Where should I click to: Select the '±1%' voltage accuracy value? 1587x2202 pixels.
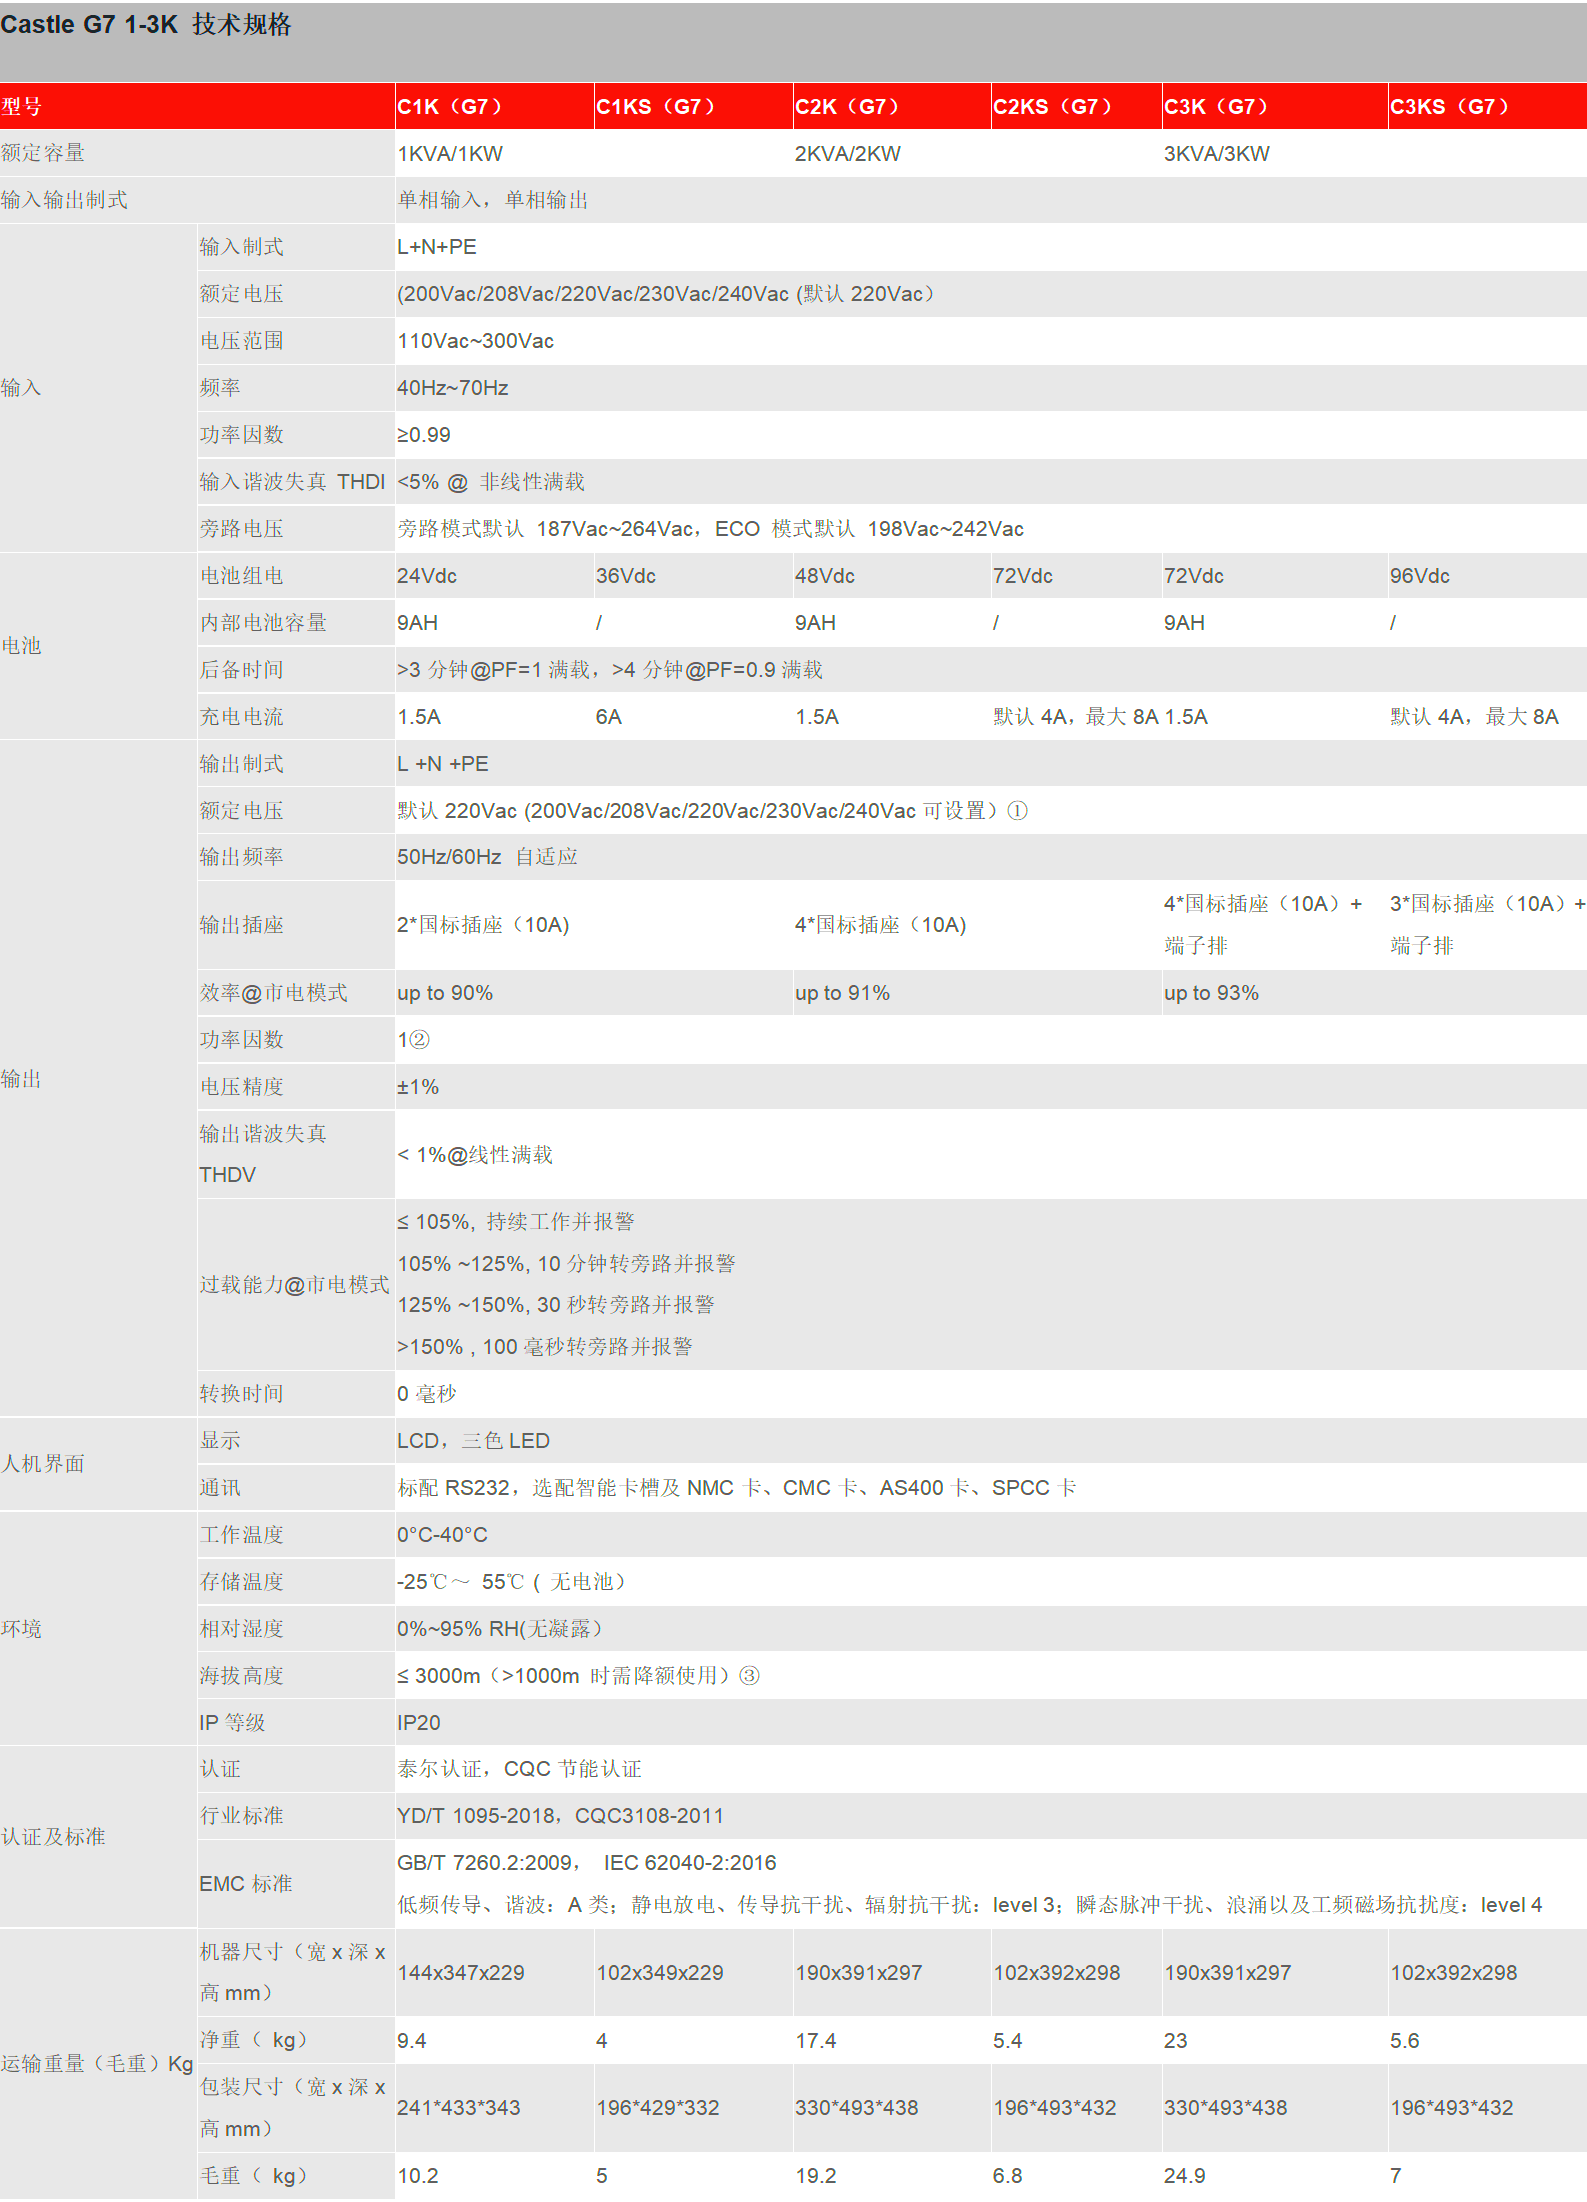(x=418, y=1087)
